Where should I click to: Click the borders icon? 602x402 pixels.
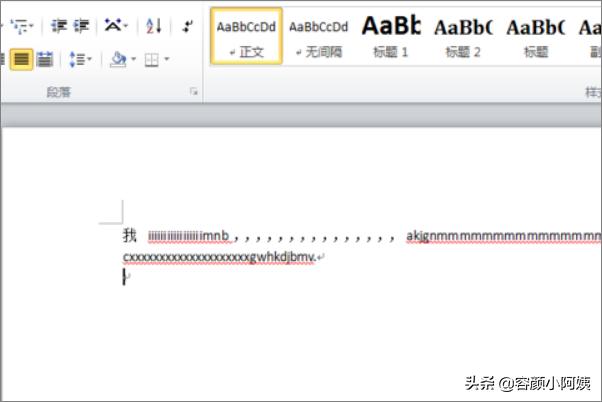pos(151,60)
